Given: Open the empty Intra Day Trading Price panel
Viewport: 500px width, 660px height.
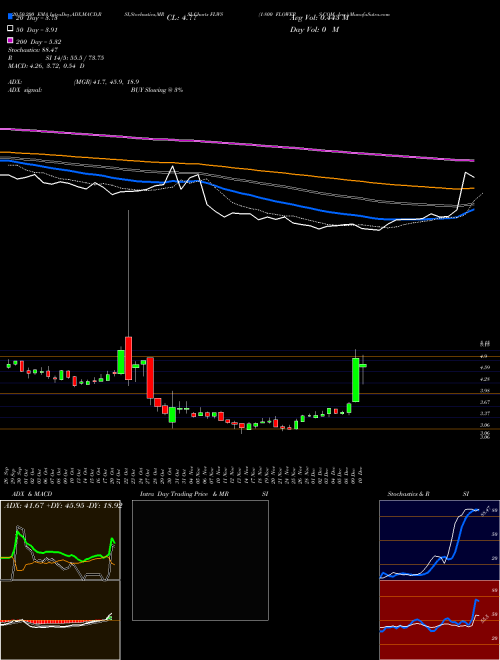Looking at the screenshot, I should coord(200,560).
